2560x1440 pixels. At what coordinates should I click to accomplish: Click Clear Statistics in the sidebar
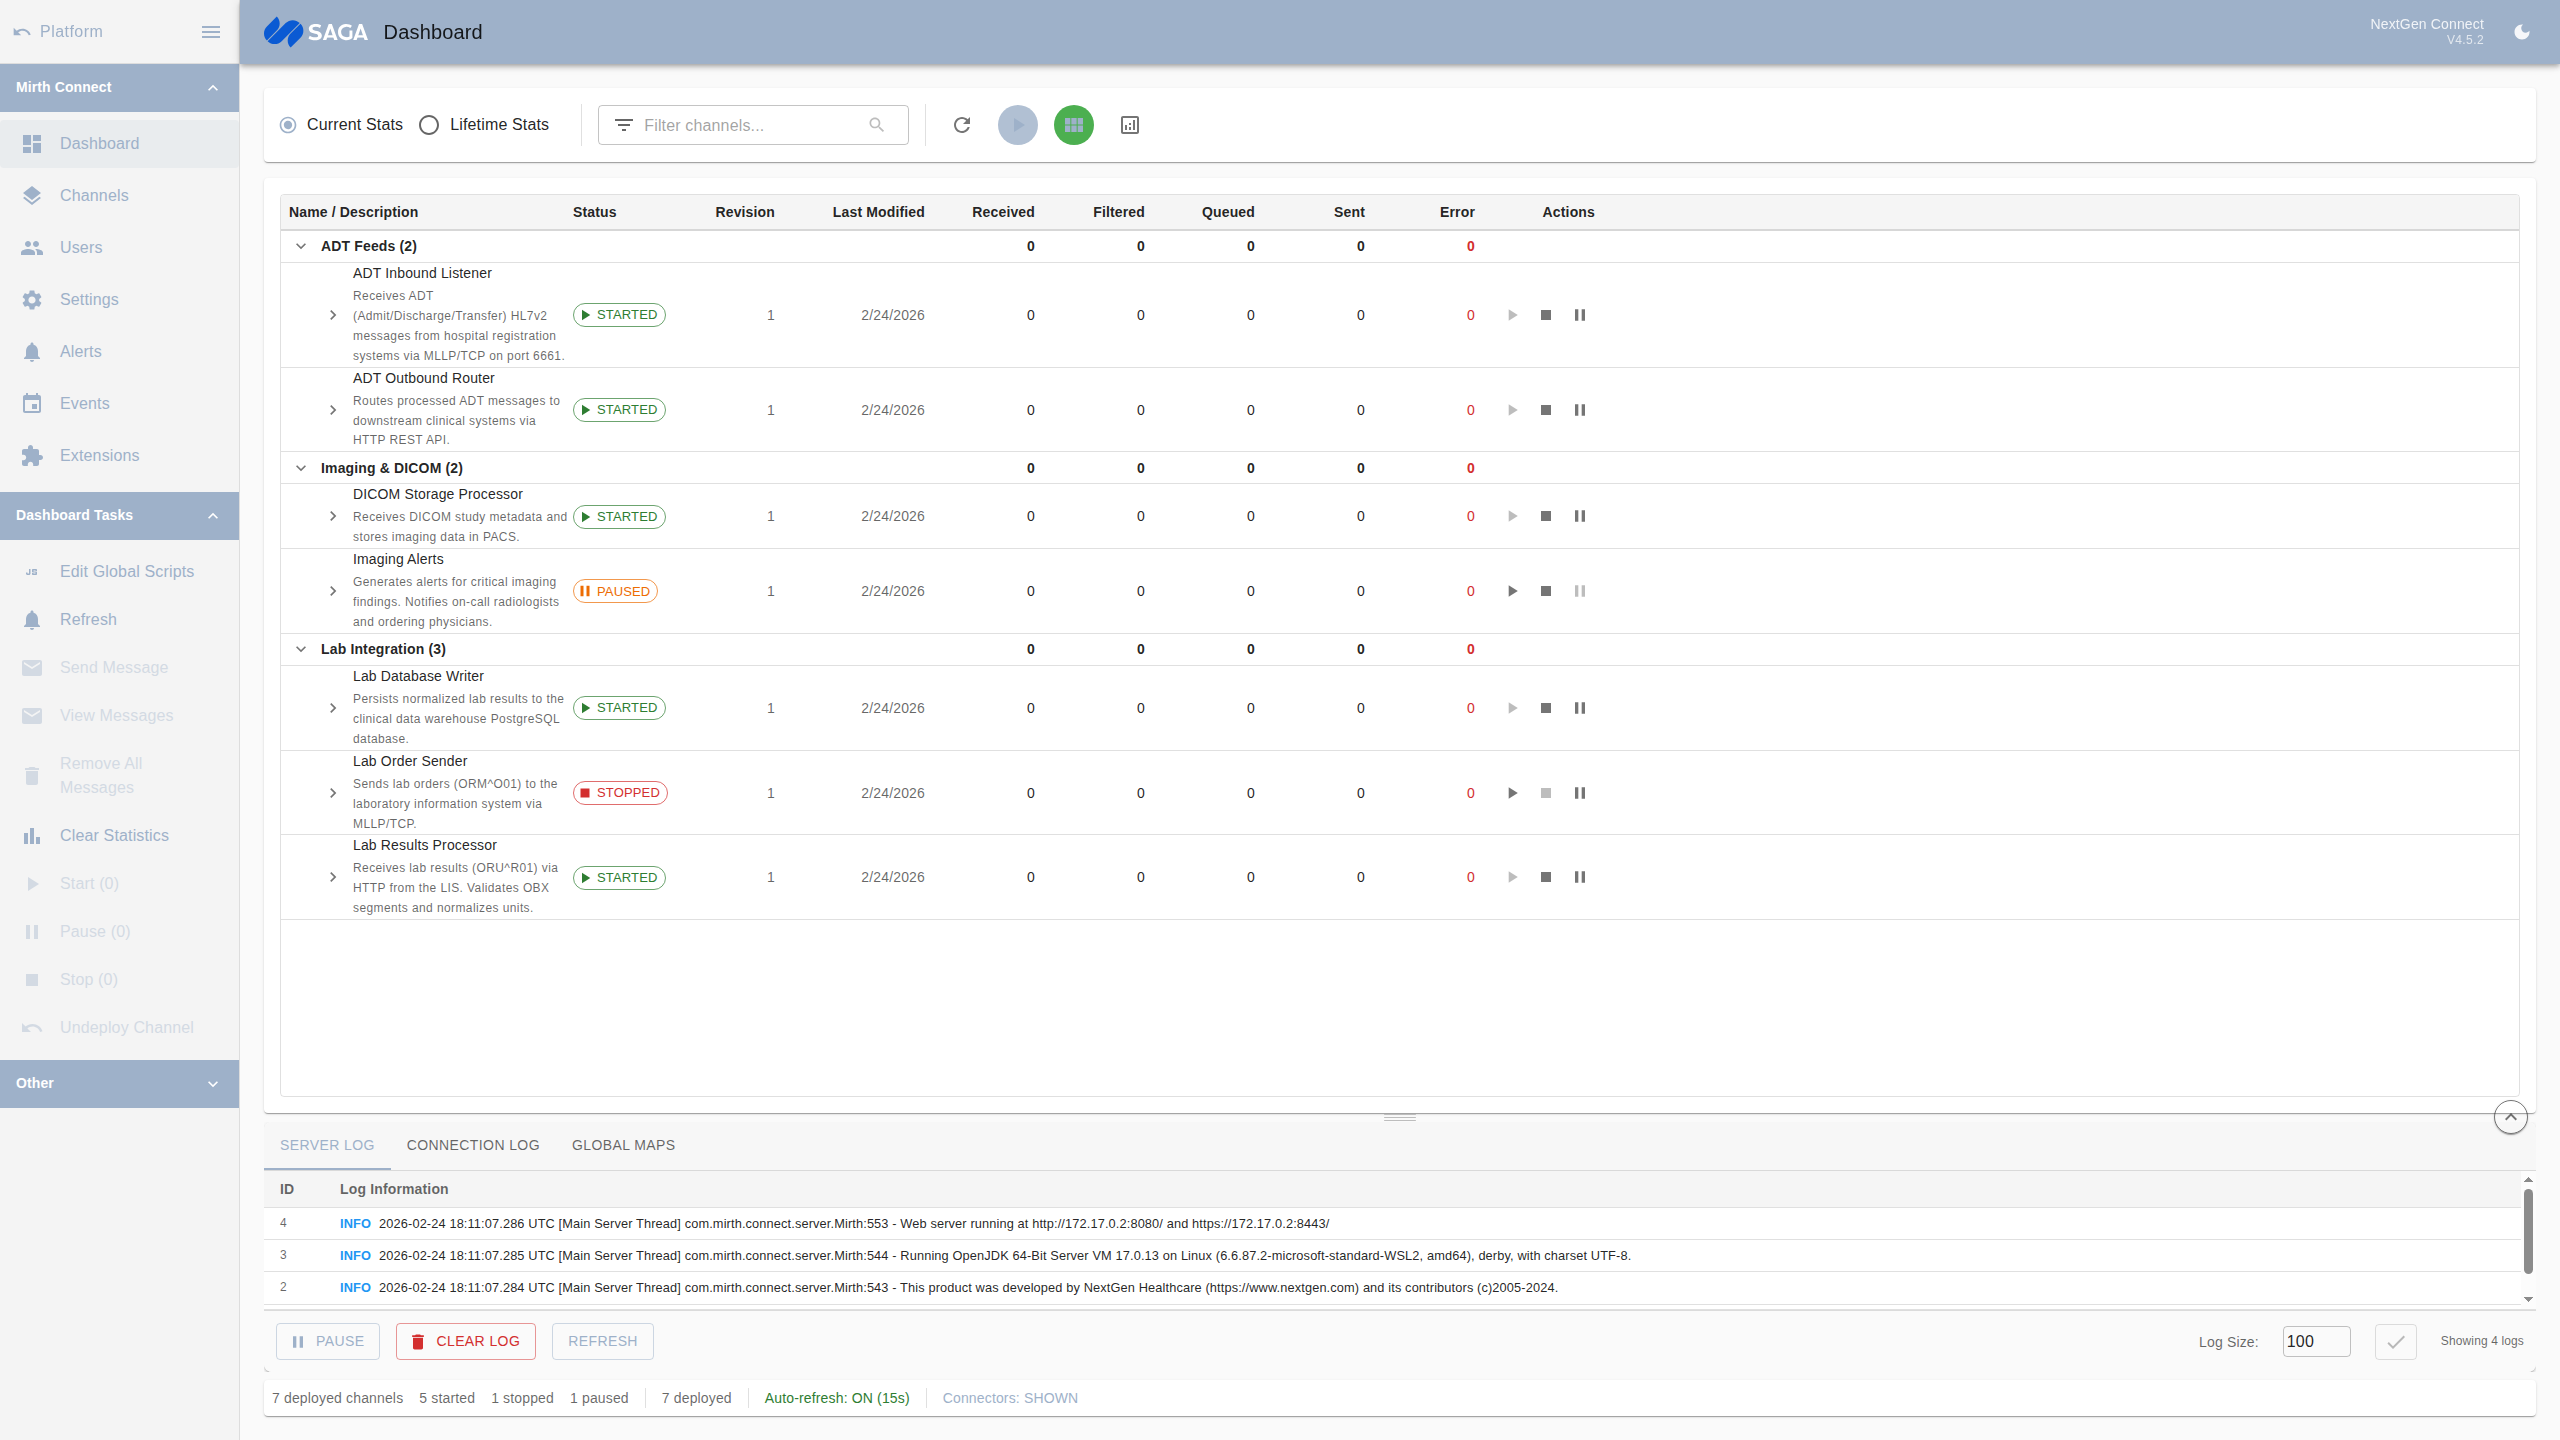(113, 835)
